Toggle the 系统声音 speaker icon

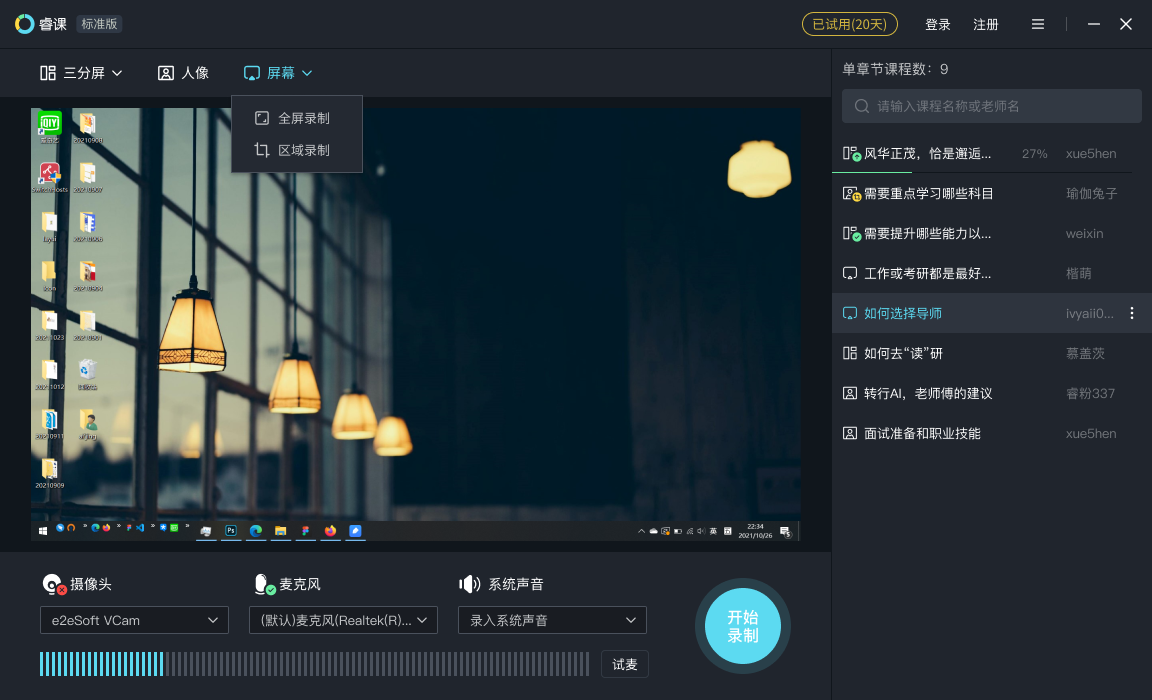(469, 585)
